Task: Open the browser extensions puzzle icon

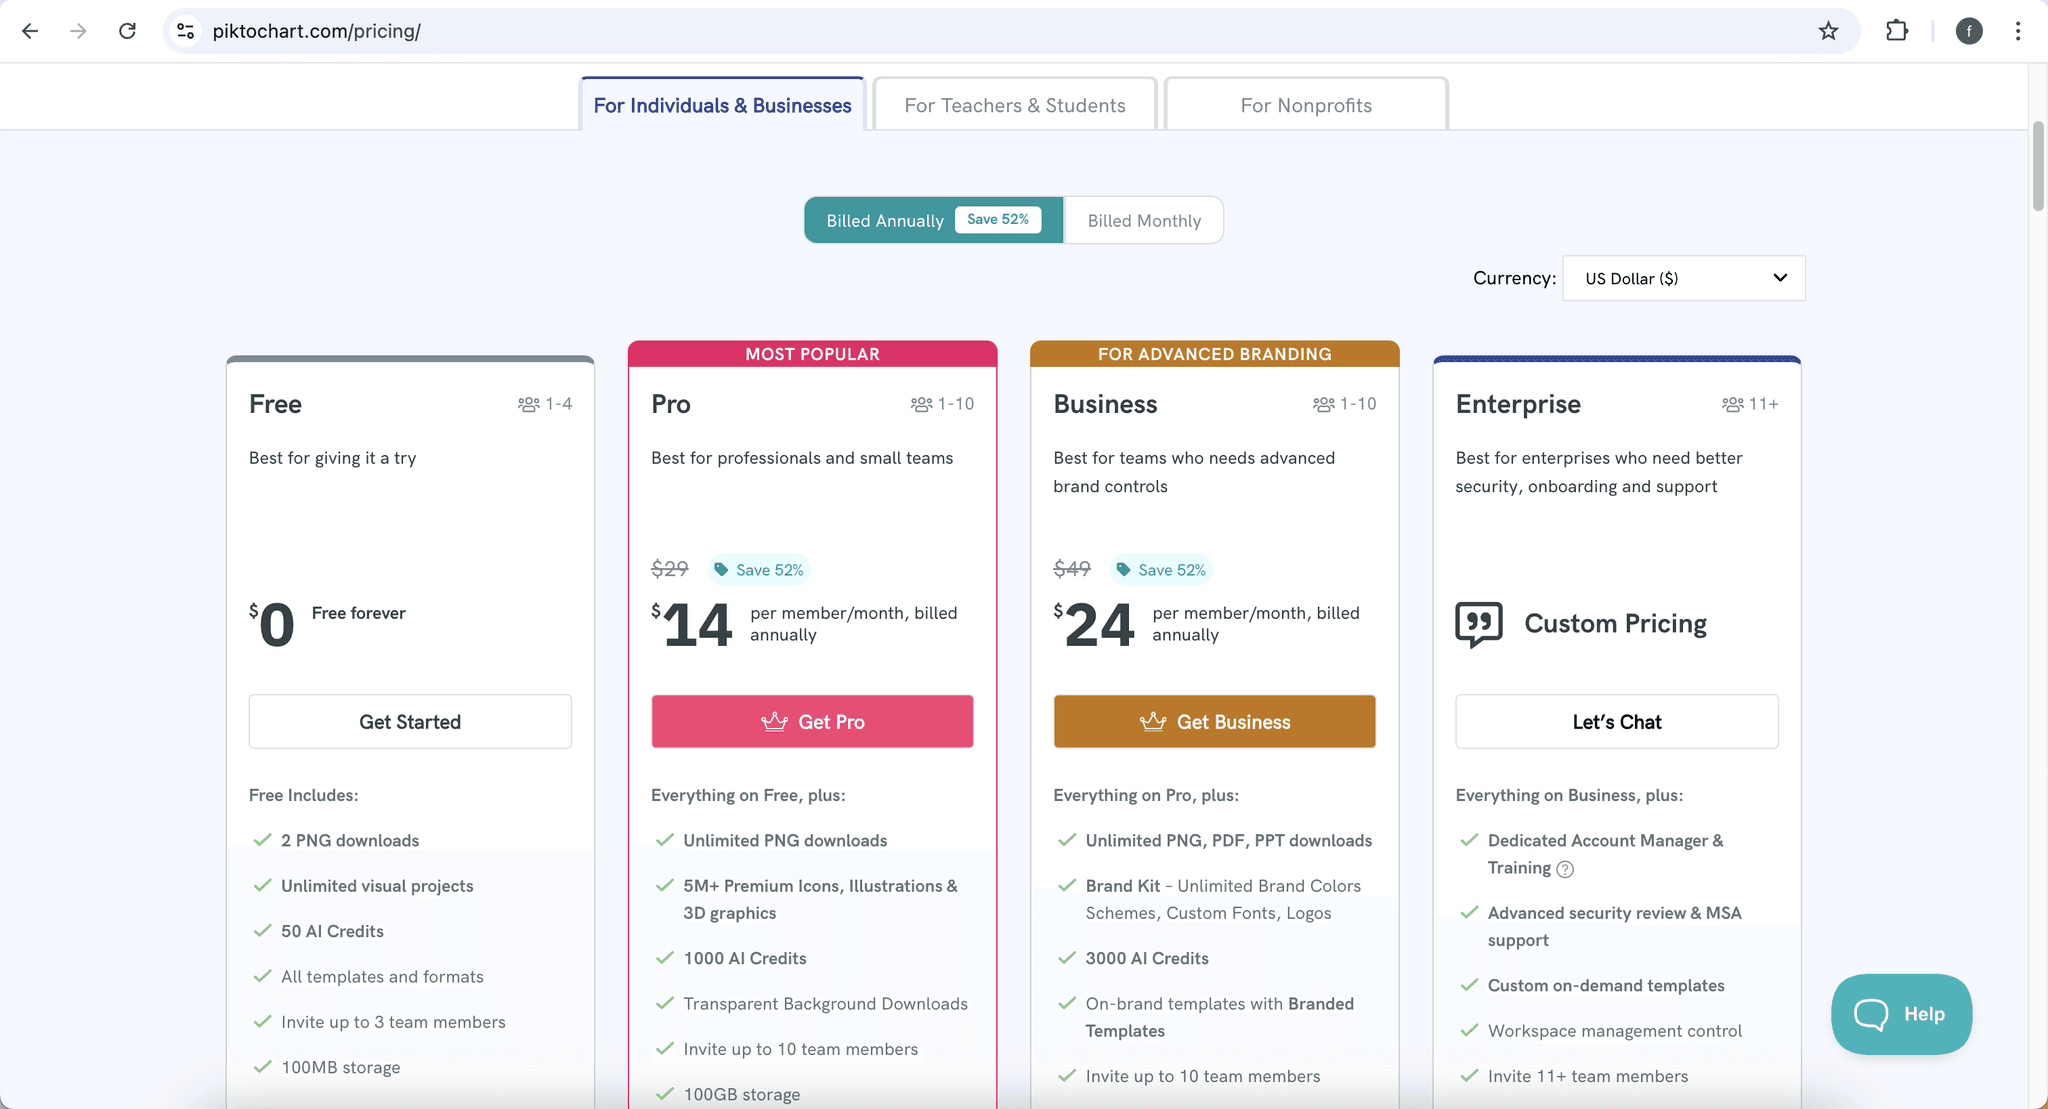Action: click(1896, 31)
